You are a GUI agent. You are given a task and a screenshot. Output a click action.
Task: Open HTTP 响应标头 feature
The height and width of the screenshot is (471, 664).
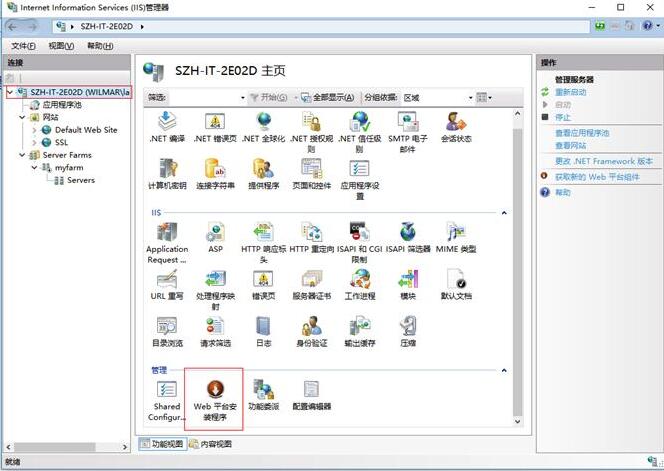click(x=263, y=243)
